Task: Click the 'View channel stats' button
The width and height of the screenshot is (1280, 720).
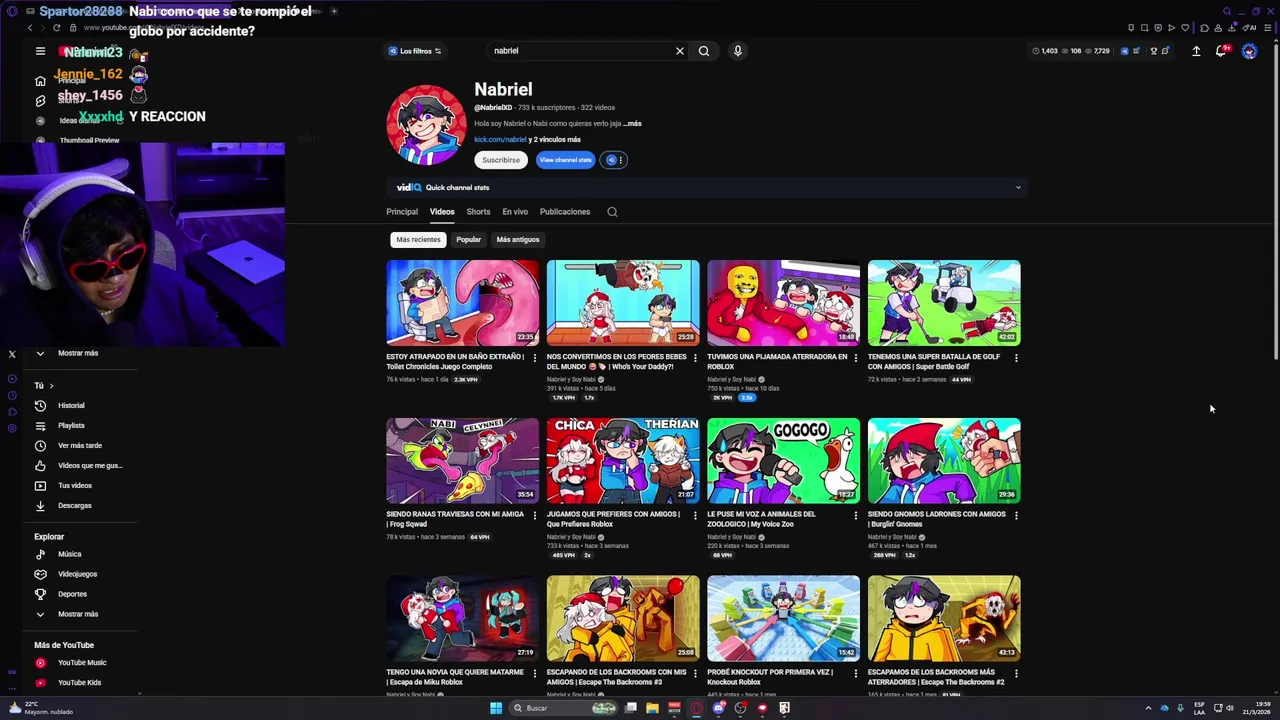Action: pyautogui.click(x=566, y=160)
